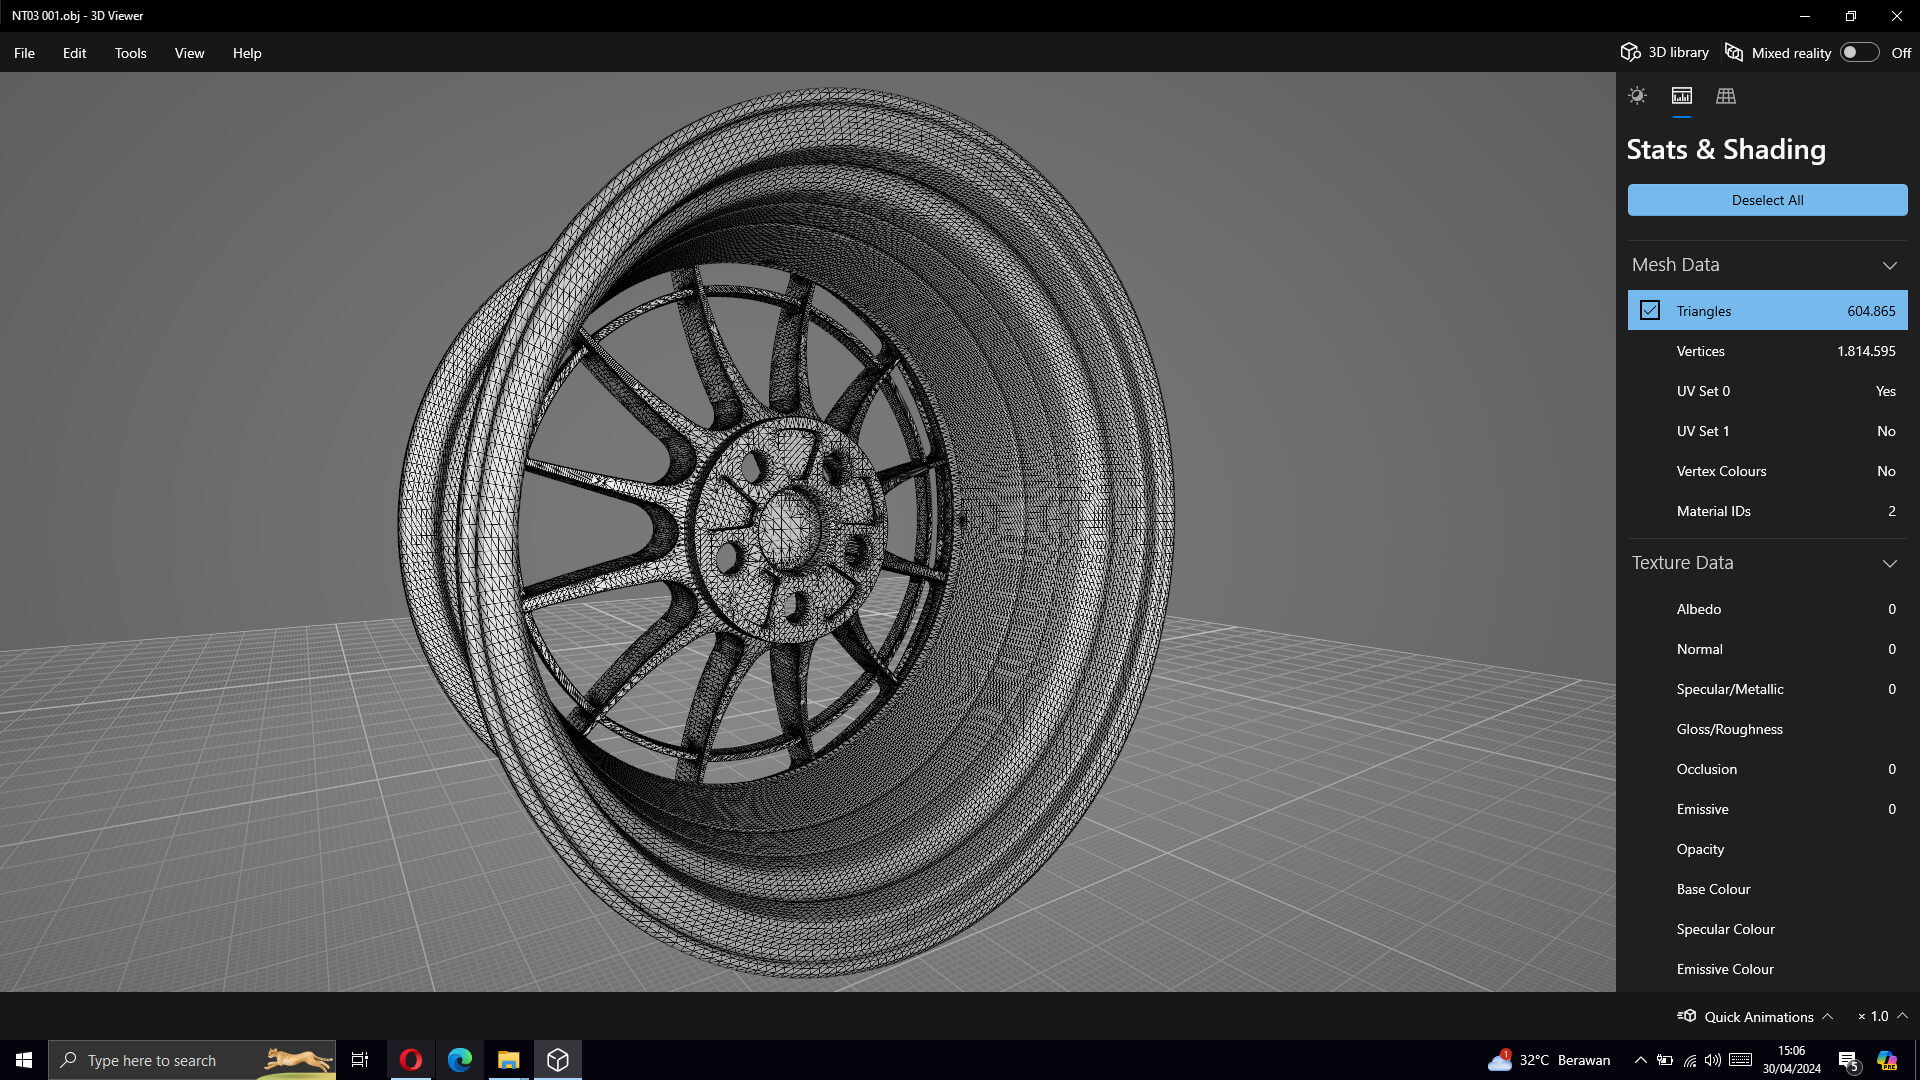Viewport: 1920px width, 1080px height.
Task: Collapse the Texture Data section
Action: (1889, 563)
